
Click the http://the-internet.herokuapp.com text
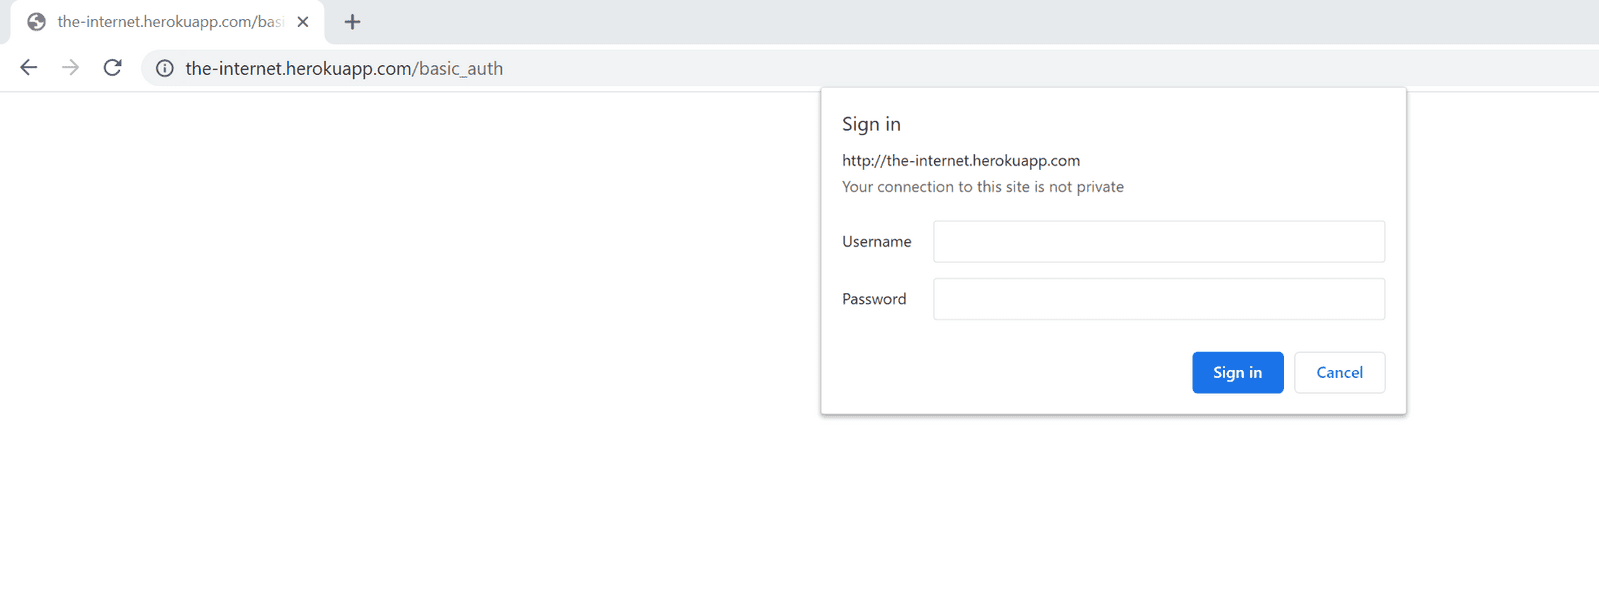click(960, 160)
